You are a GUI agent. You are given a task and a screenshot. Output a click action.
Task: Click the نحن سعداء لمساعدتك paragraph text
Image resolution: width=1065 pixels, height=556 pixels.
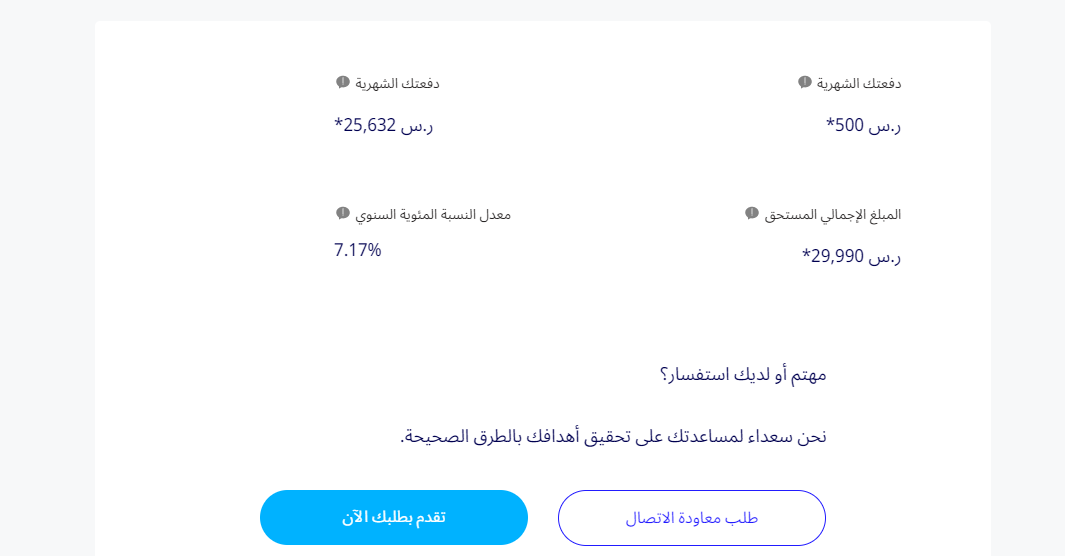click(613, 436)
